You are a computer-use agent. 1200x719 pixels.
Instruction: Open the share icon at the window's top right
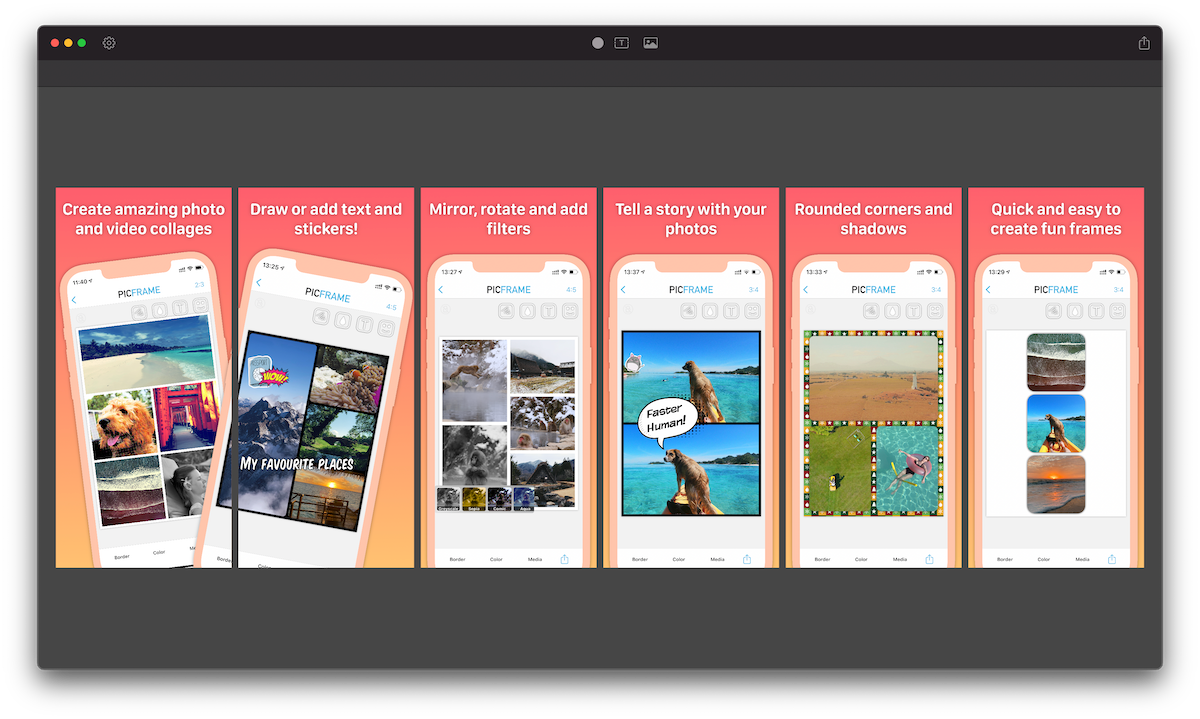[1144, 43]
